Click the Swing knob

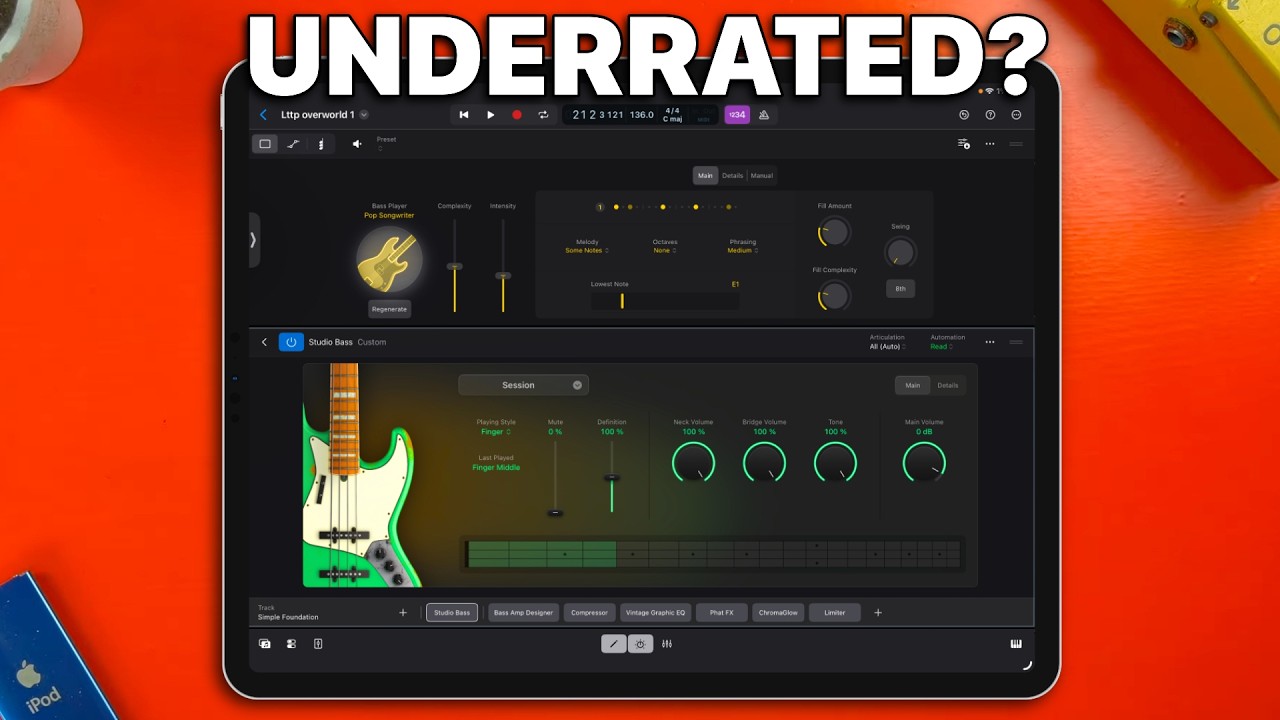pyautogui.click(x=900, y=252)
